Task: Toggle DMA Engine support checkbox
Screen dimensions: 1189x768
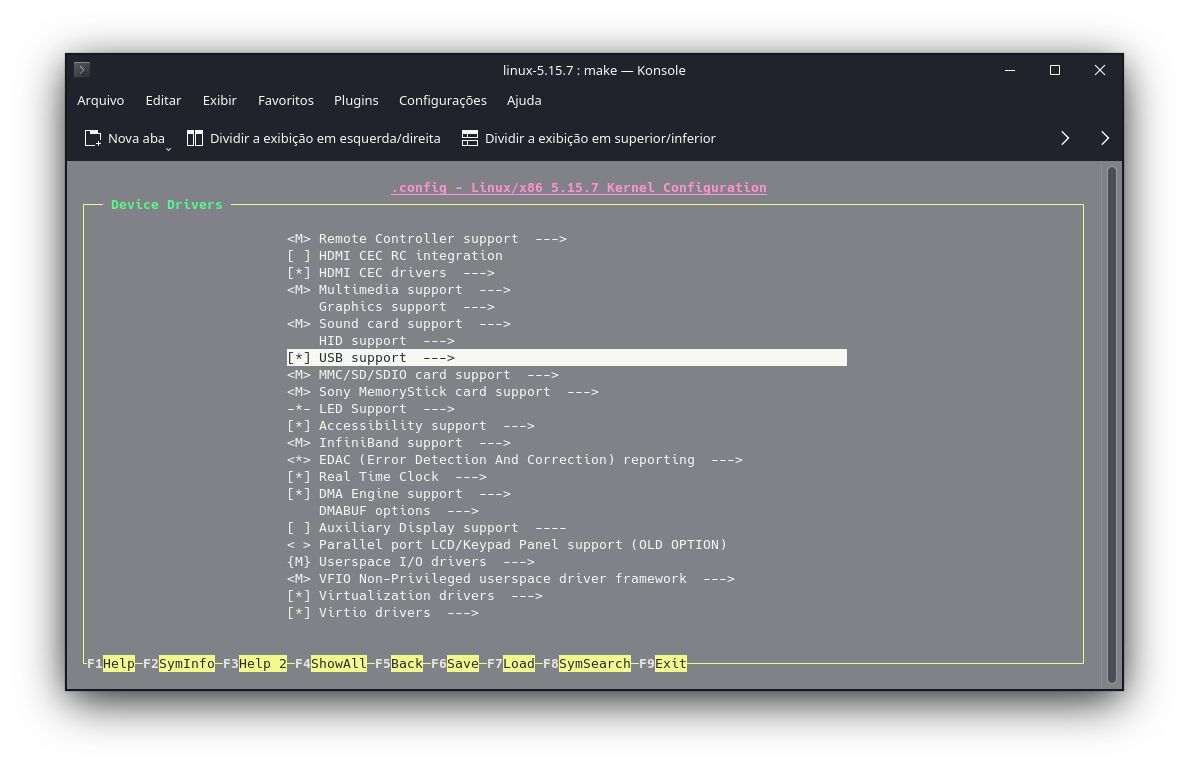Action: (299, 494)
